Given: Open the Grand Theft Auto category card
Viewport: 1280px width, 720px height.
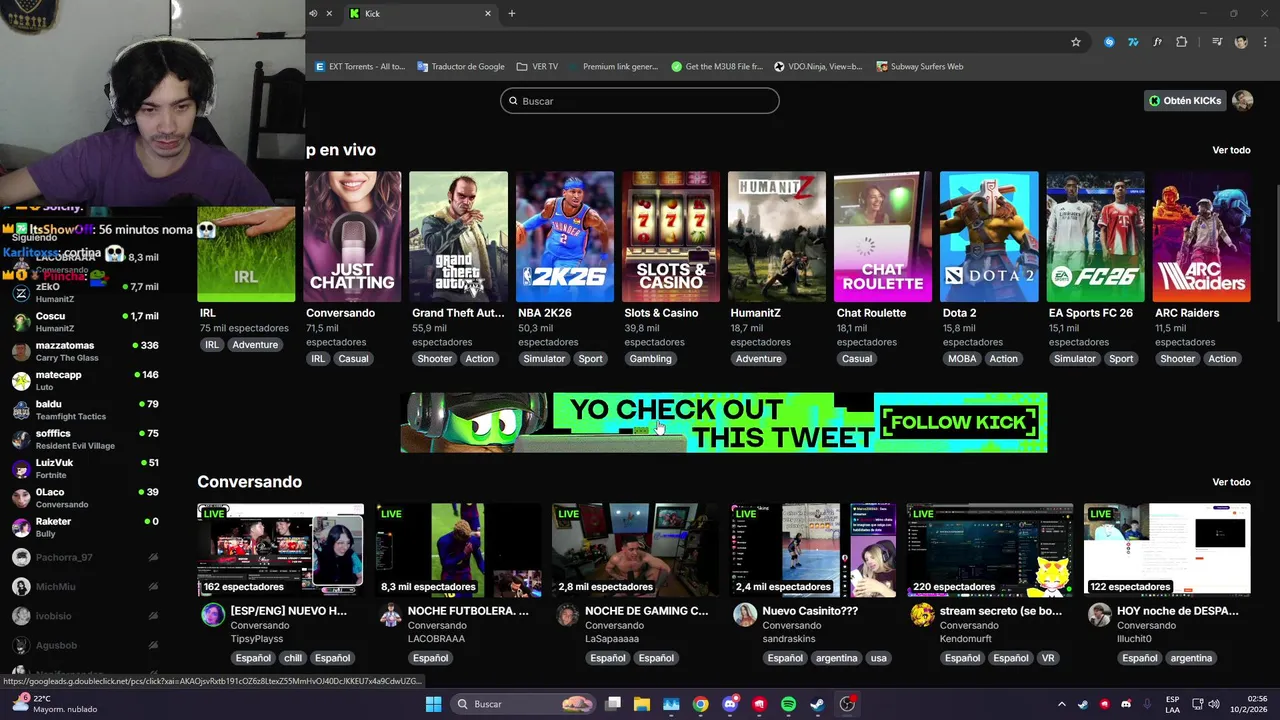Looking at the screenshot, I should [x=459, y=237].
